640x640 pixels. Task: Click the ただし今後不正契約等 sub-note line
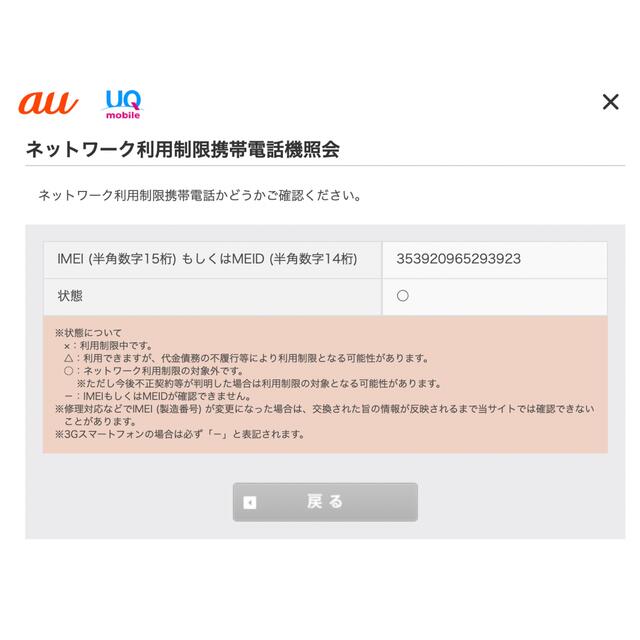260,384
